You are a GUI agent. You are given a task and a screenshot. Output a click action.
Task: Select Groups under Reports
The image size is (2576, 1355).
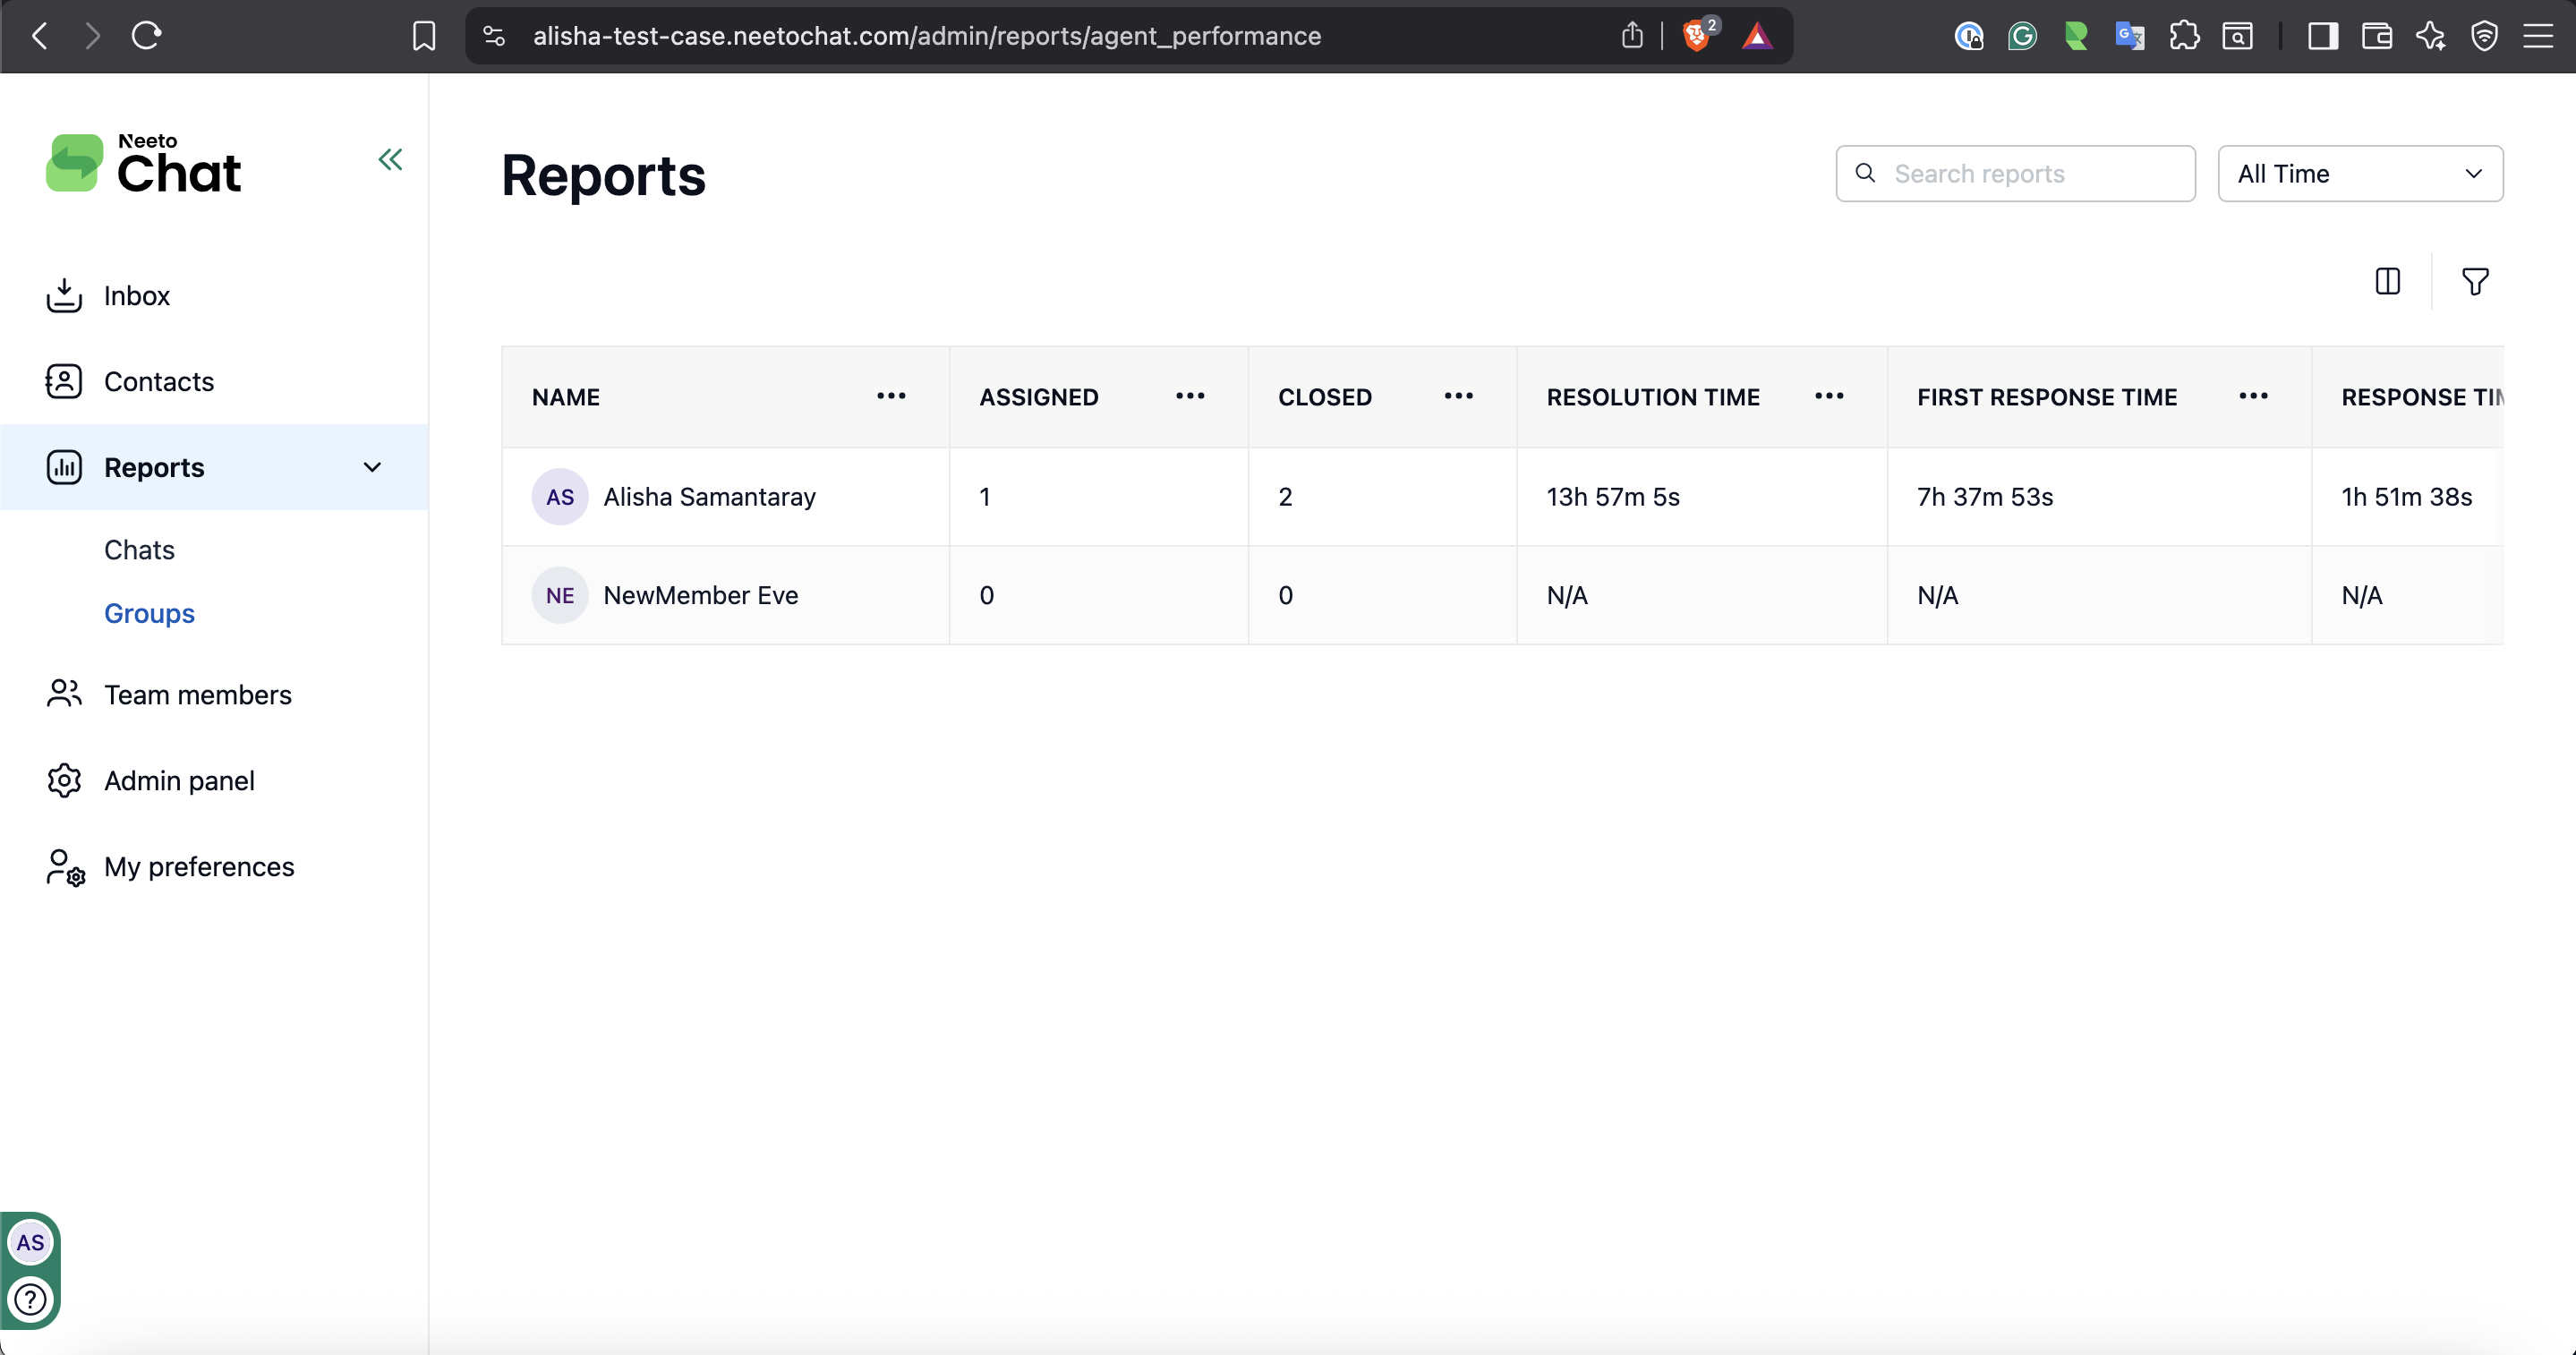pyautogui.click(x=149, y=613)
